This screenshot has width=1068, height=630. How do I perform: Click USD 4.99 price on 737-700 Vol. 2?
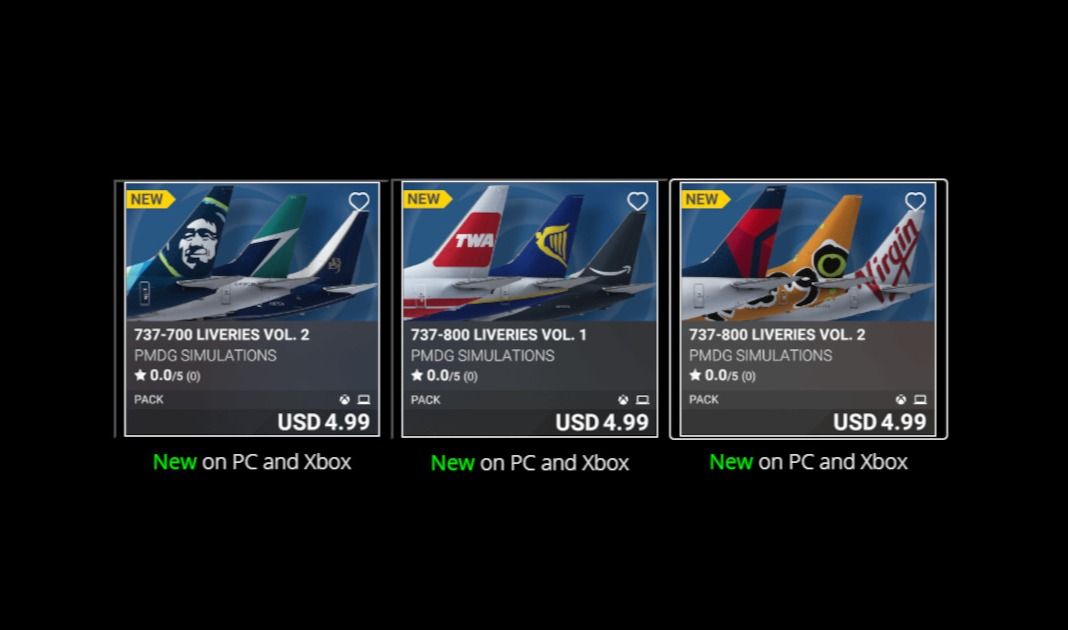point(324,422)
